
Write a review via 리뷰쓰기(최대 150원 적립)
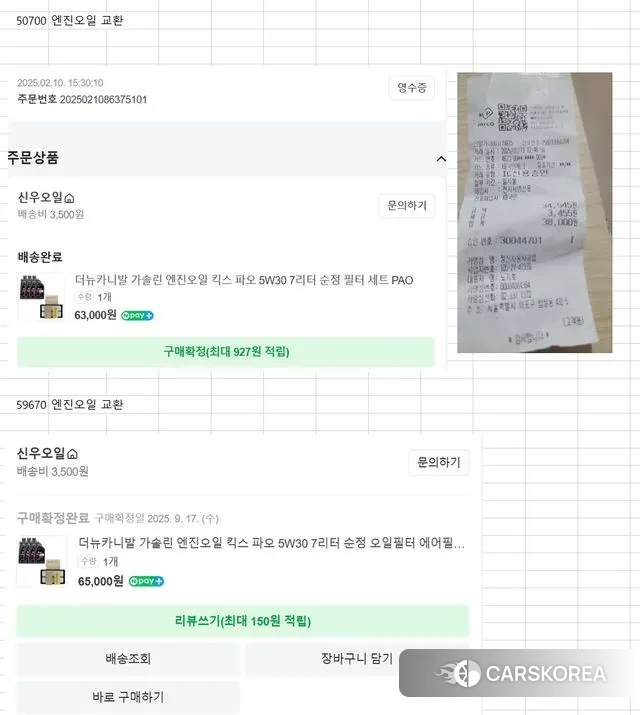coord(243,621)
